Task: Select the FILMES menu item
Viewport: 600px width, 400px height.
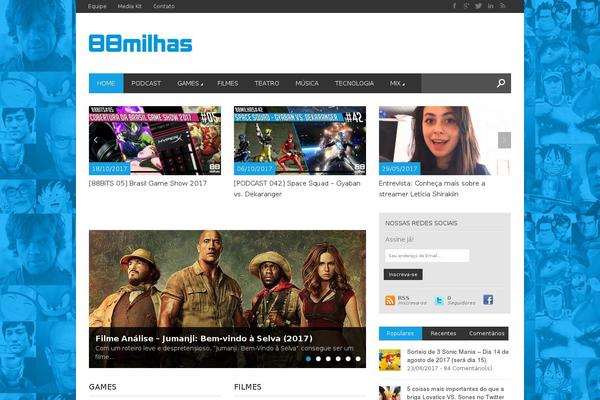Action: 228,83
